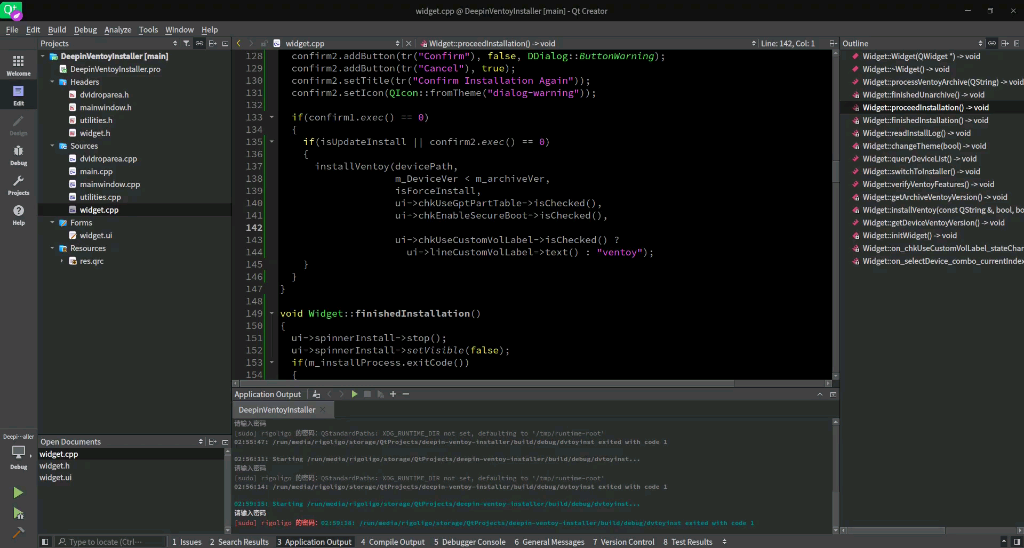Image resolution: width=1024 pixels, height=548 pixels.
Task: Expand the res.qrc resource node
Action: pyautogui.click(x=62, y=261)
